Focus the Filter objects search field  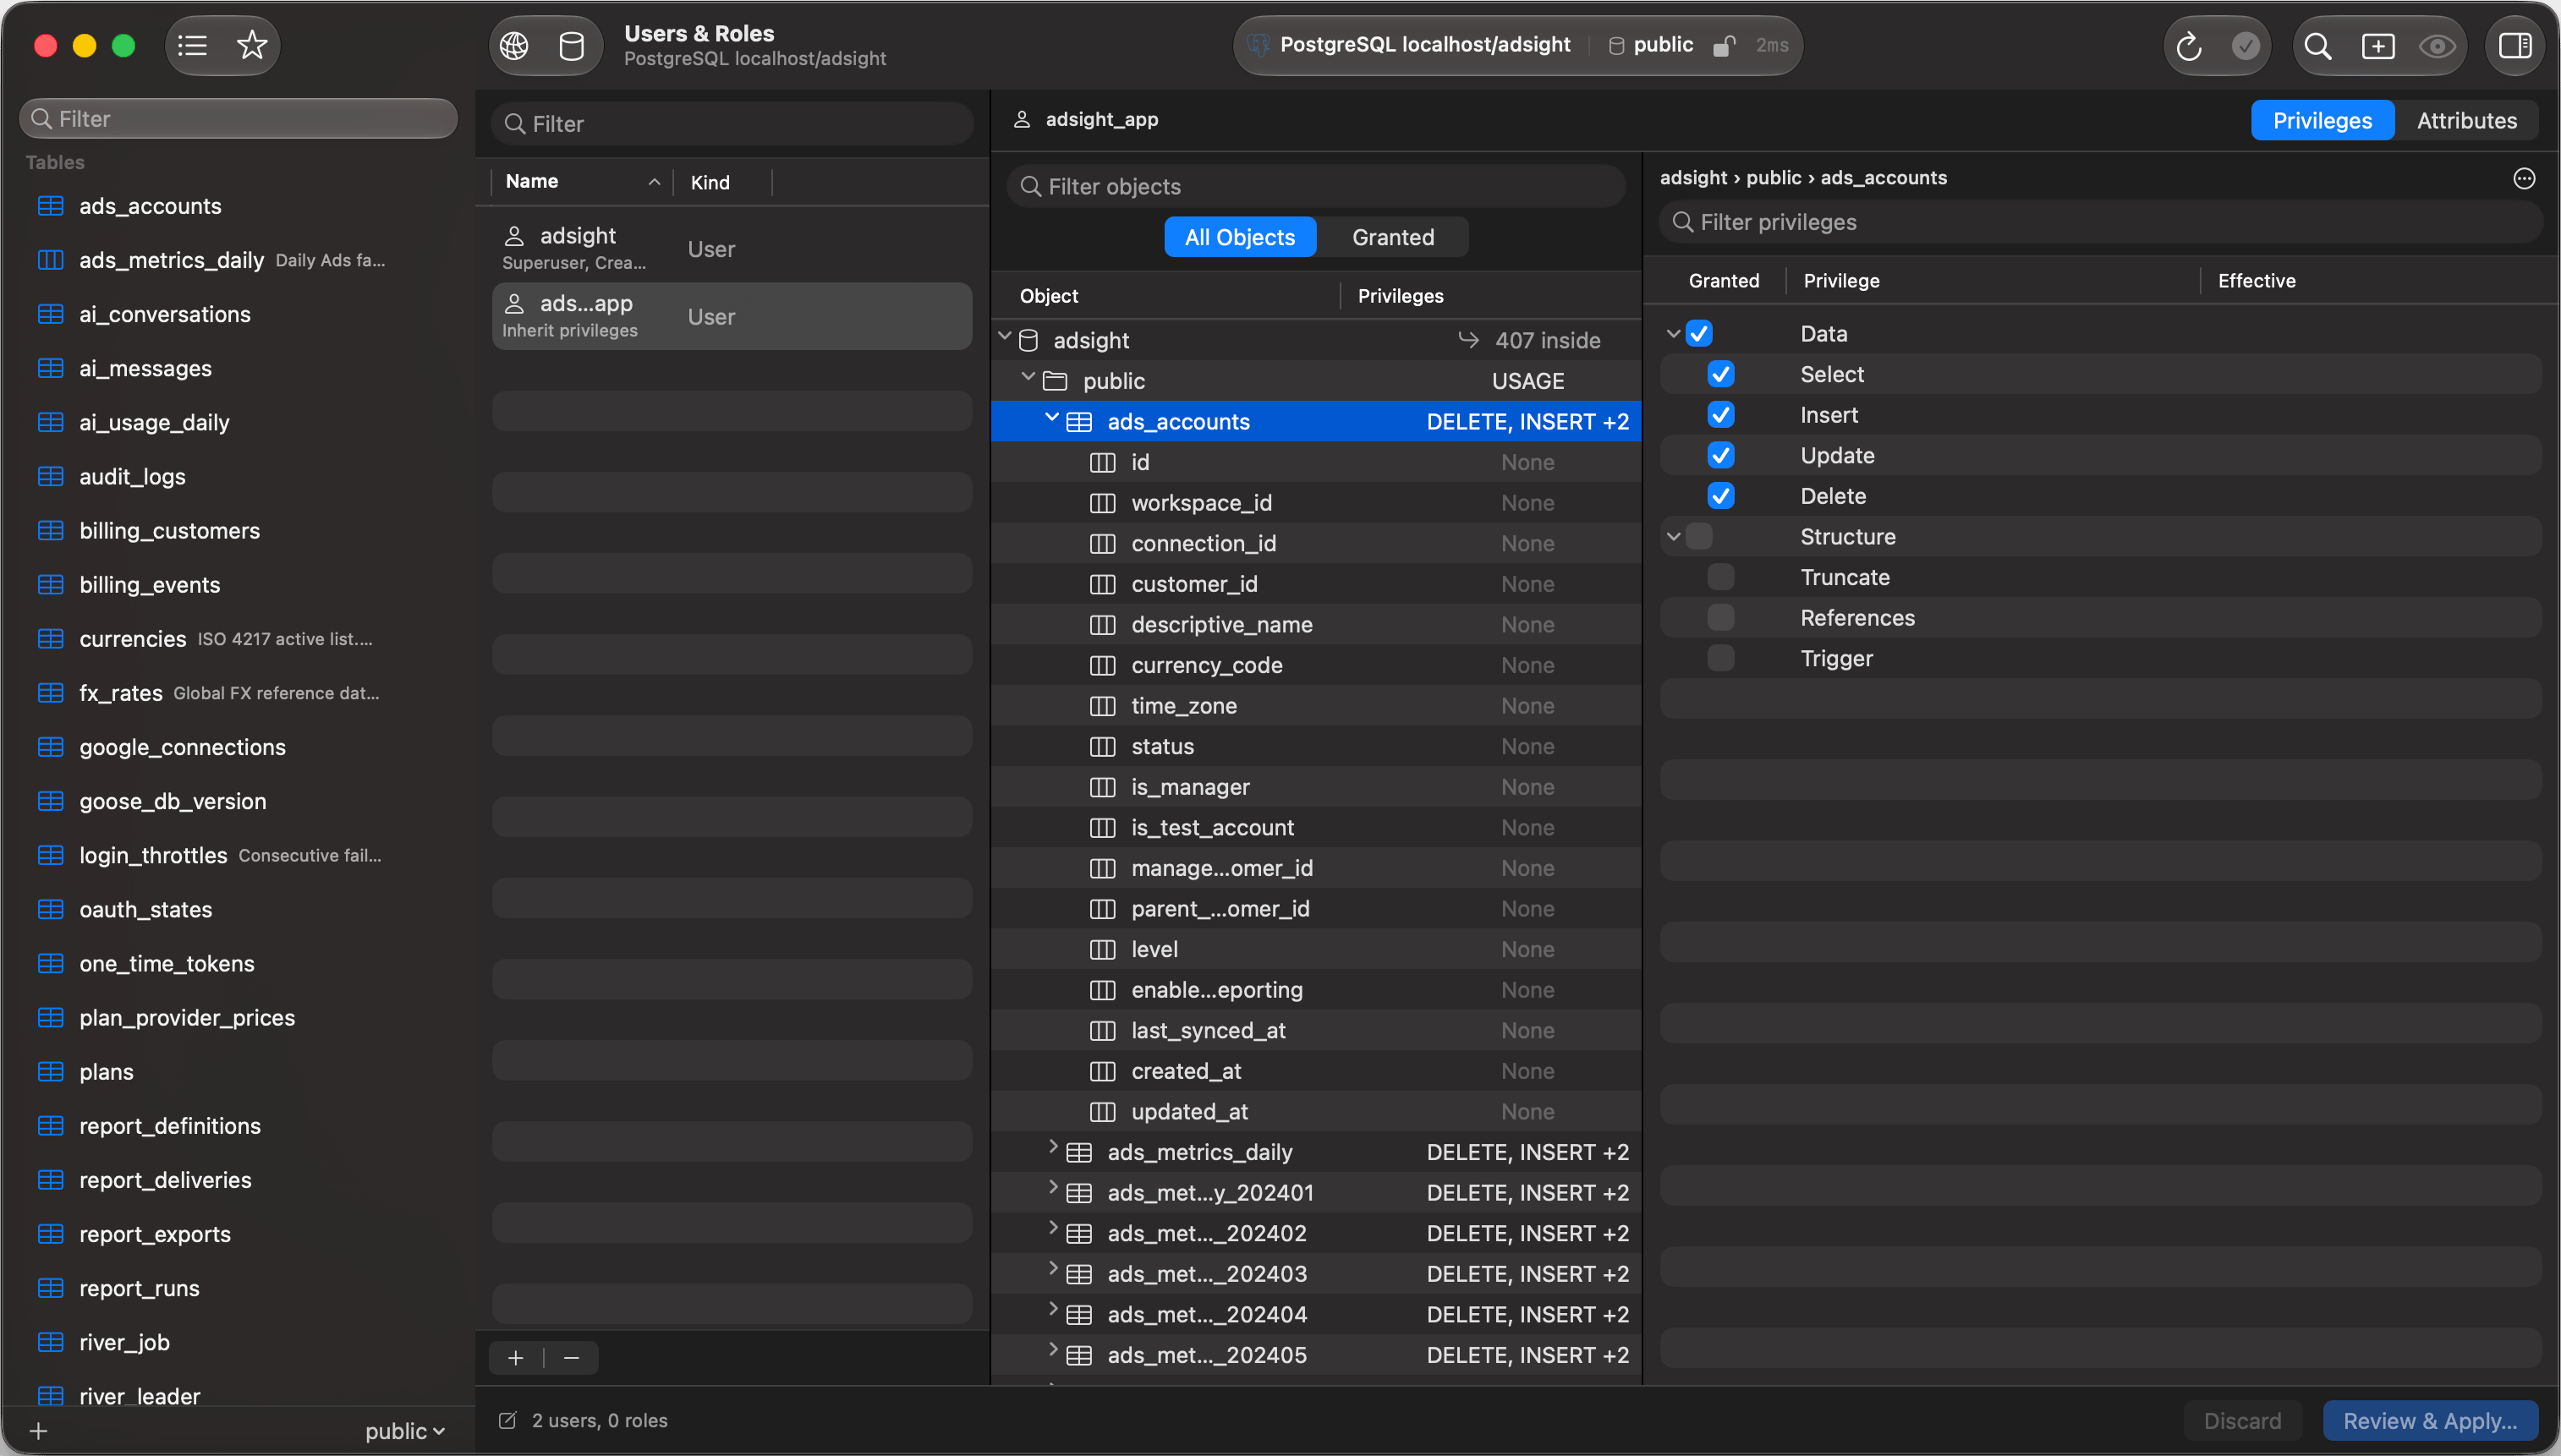(x=1315, y=186)
